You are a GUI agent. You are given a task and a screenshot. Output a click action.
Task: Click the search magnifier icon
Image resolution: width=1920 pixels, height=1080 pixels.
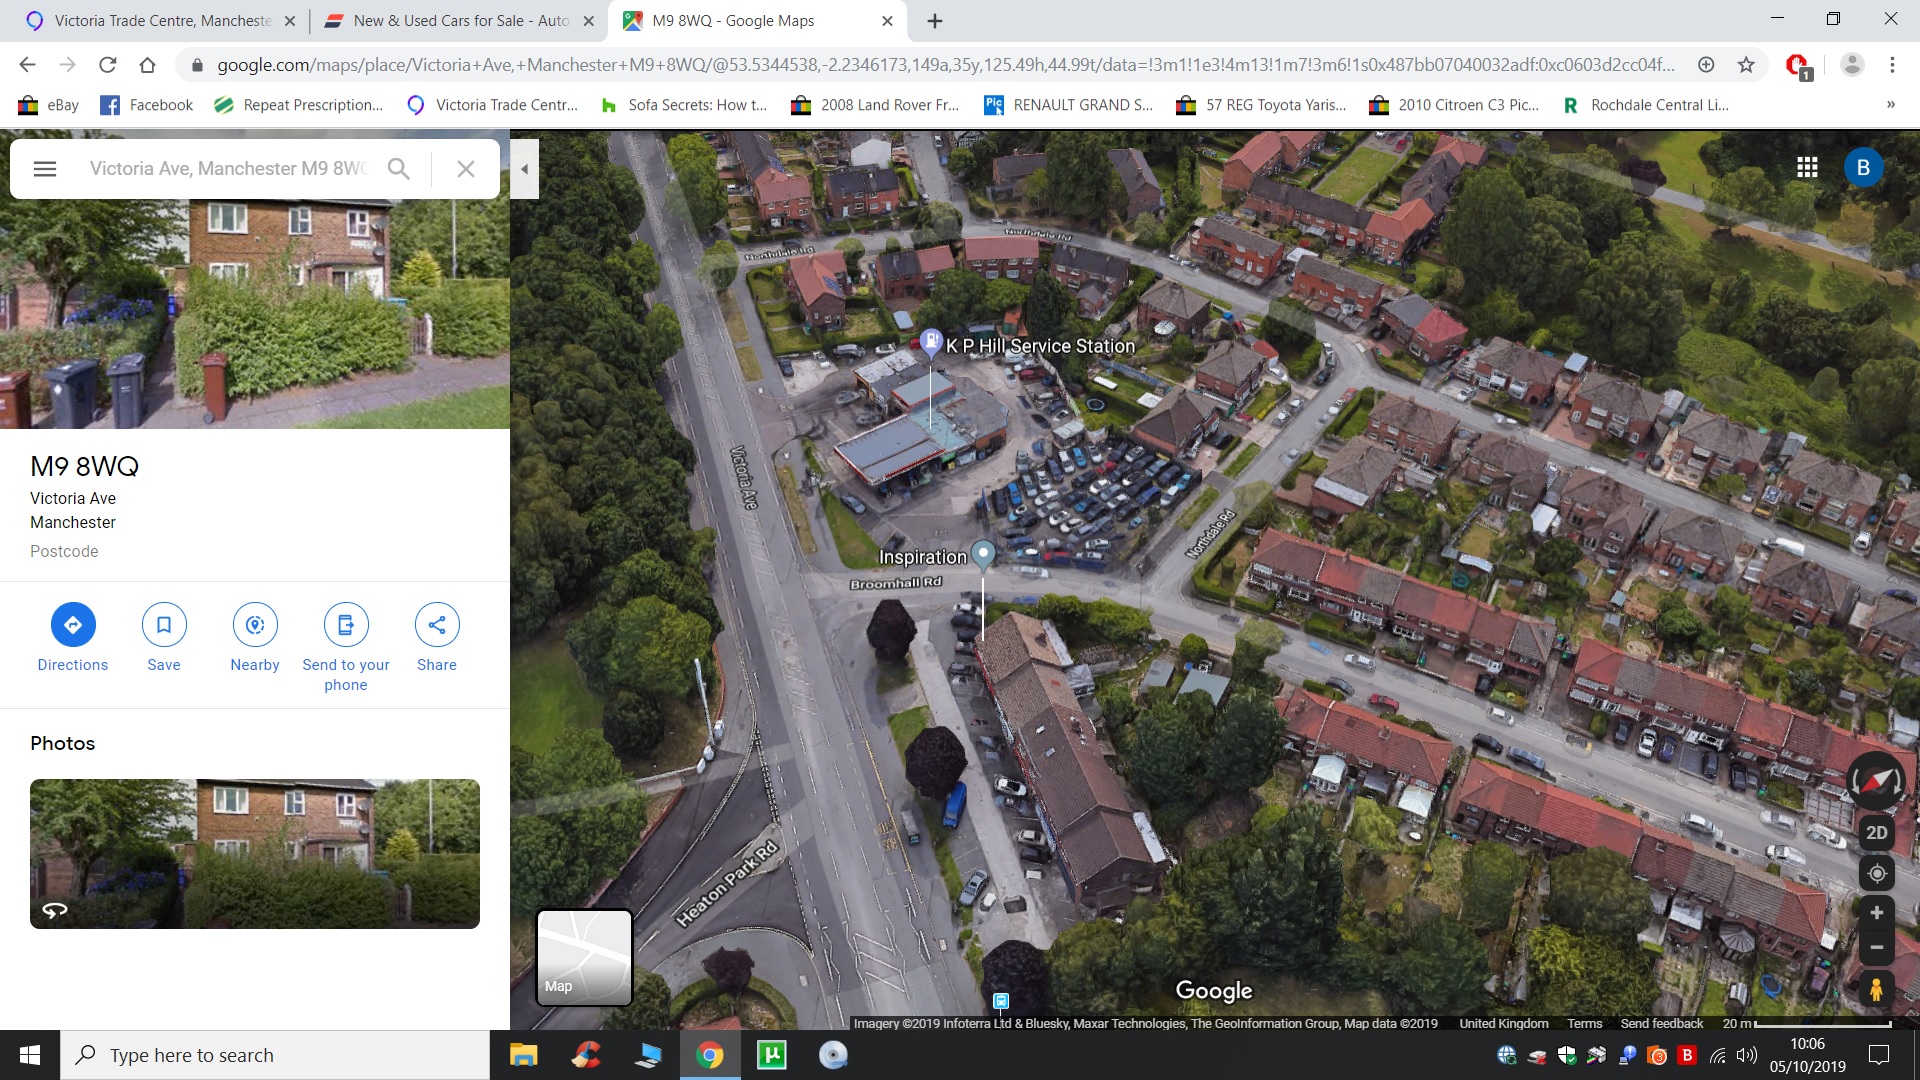point(398,169)
